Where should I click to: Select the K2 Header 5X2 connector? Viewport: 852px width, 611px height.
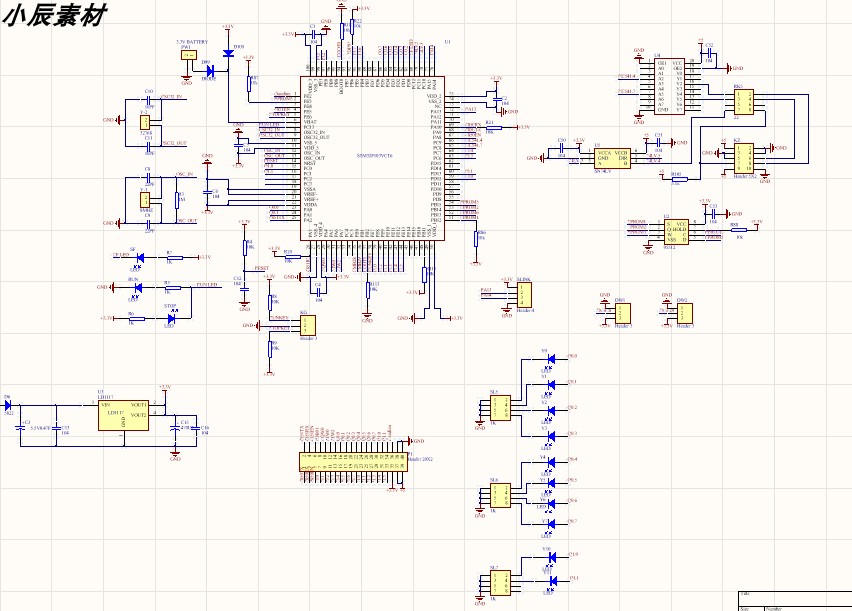tap(743, 158)
